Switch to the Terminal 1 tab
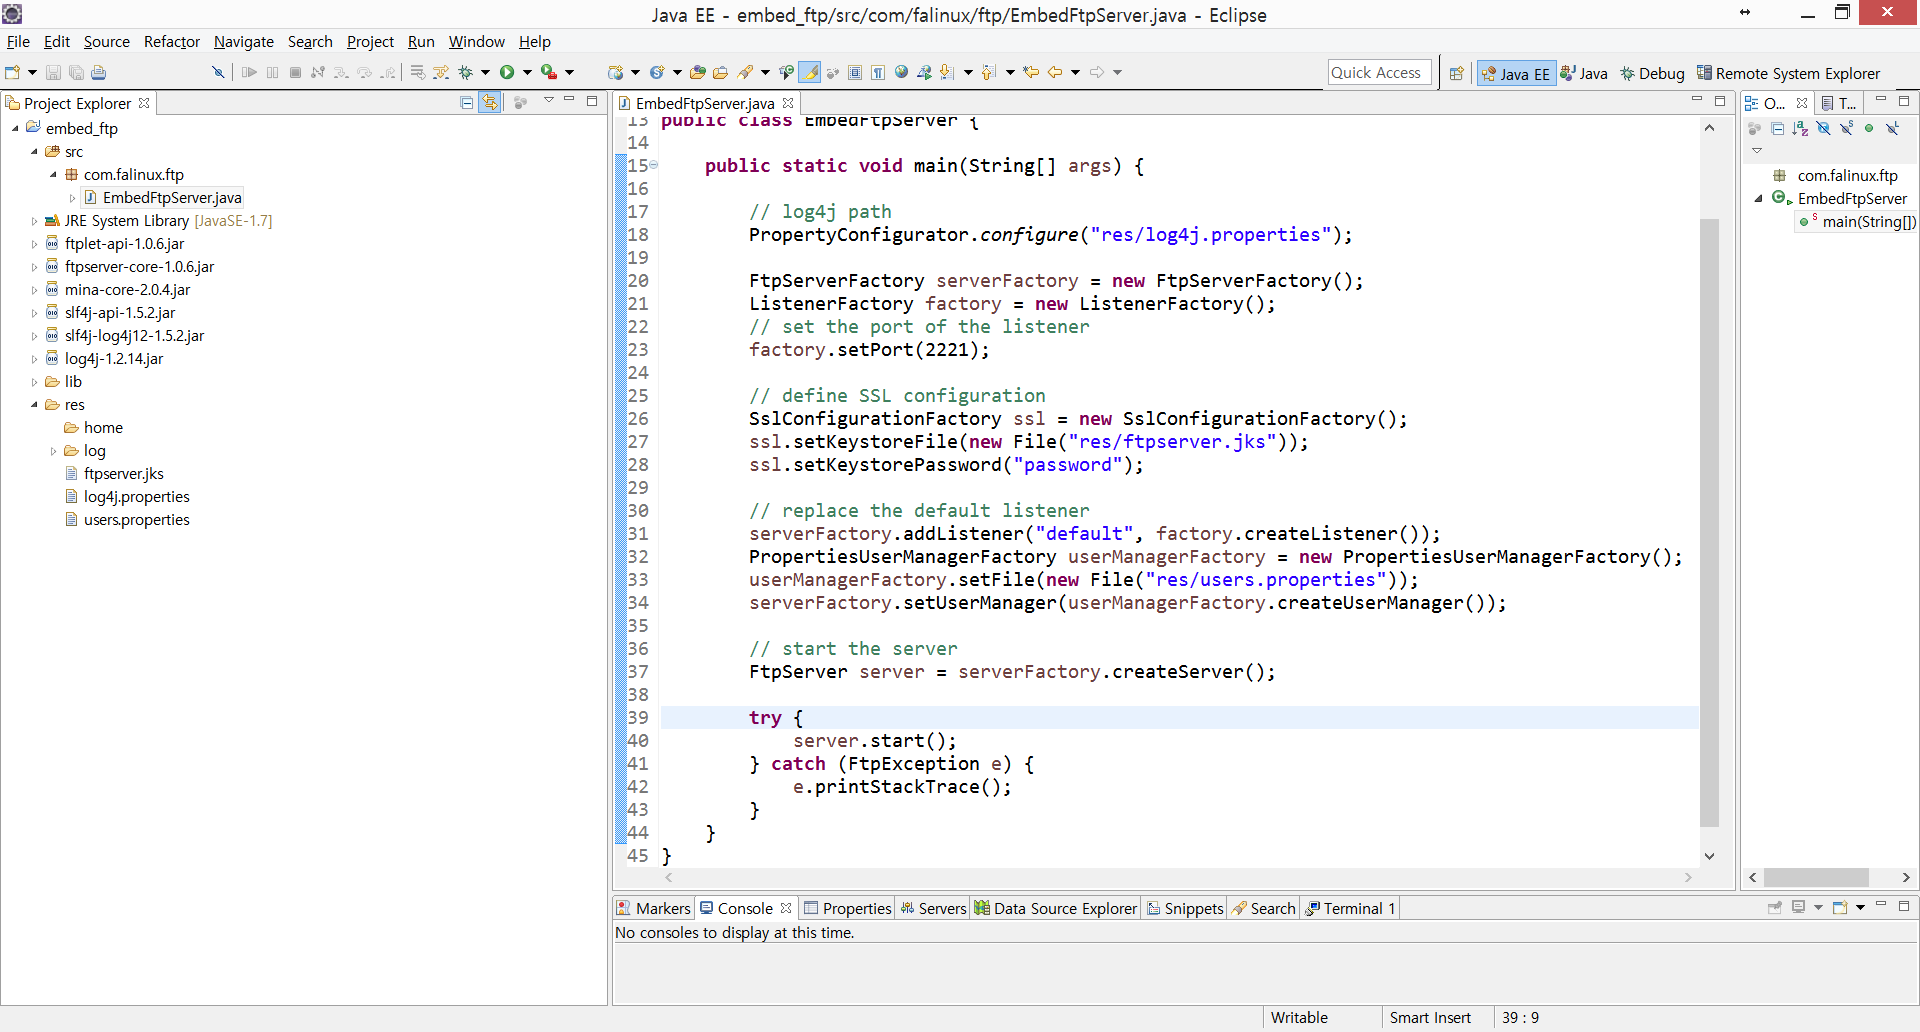 [x=1351, y=908]
